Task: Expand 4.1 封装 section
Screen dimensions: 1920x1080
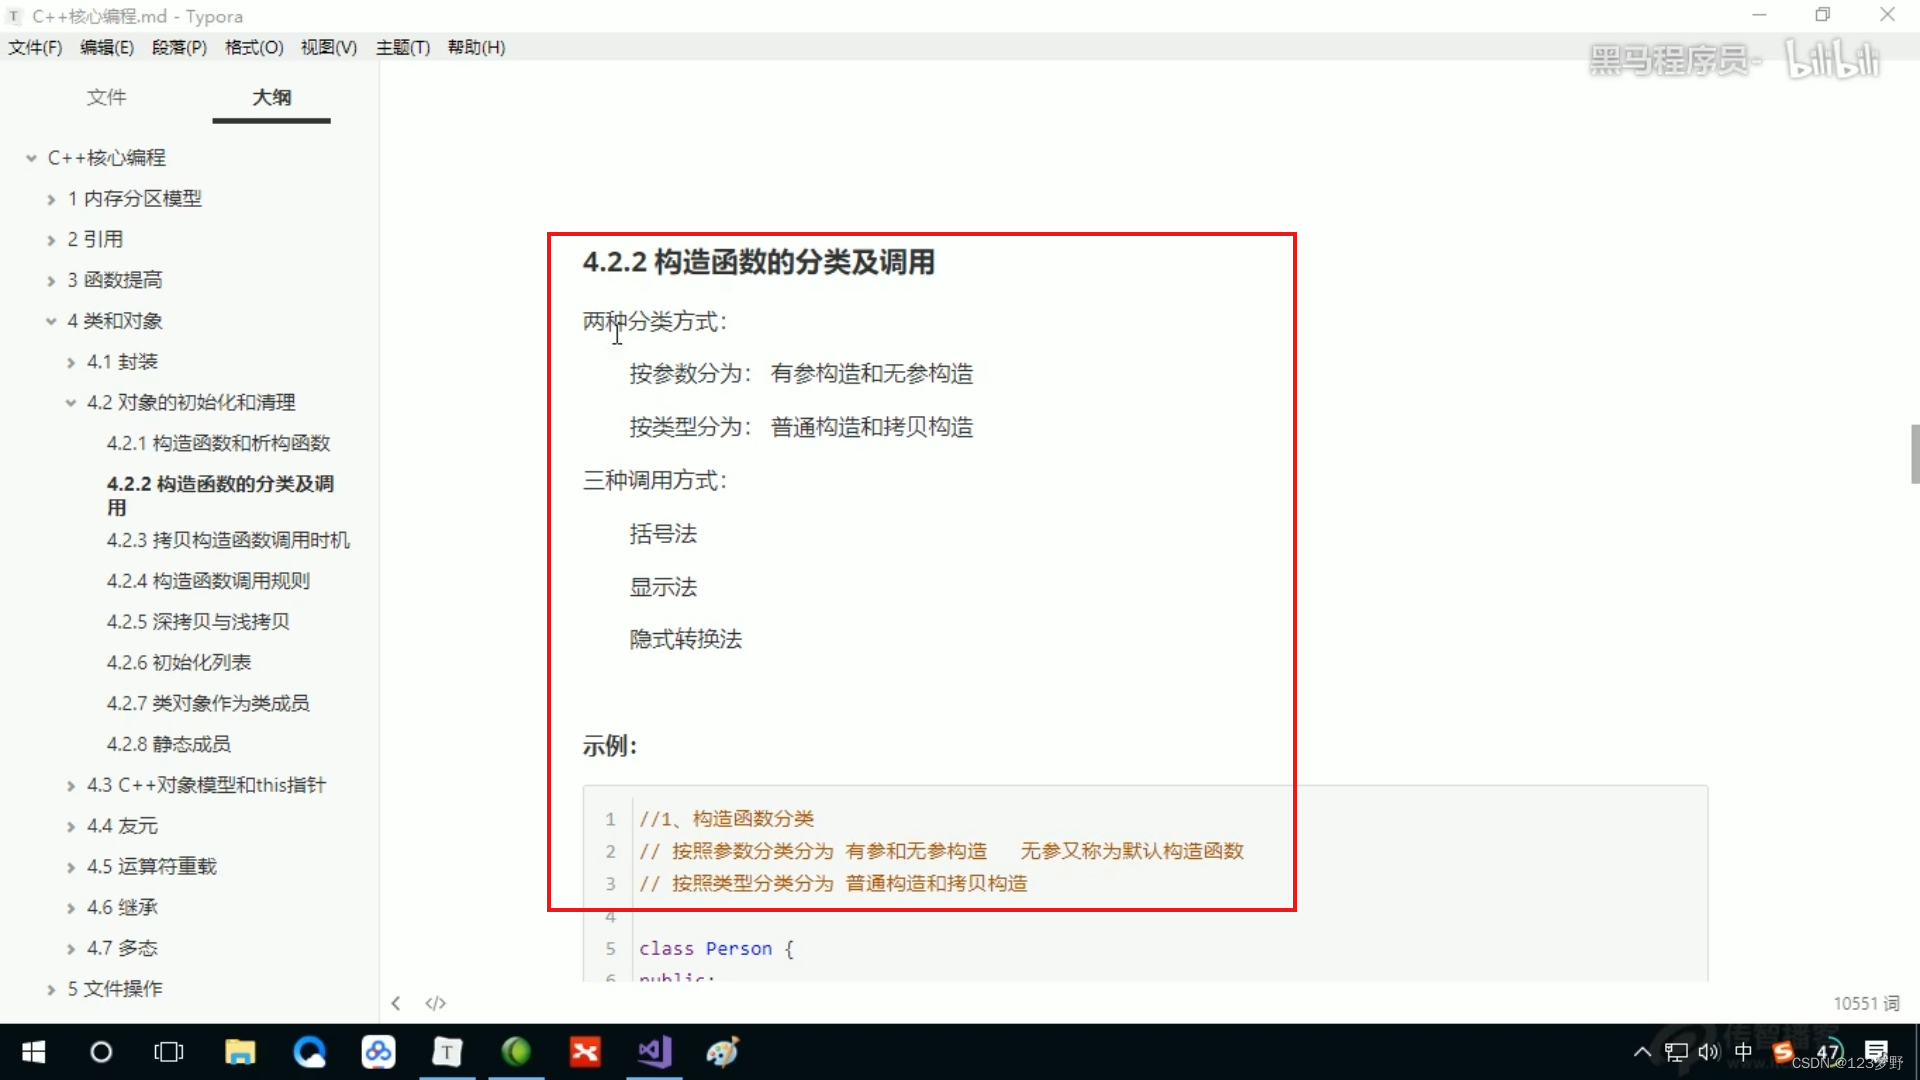Action: [x=71, y=362]
